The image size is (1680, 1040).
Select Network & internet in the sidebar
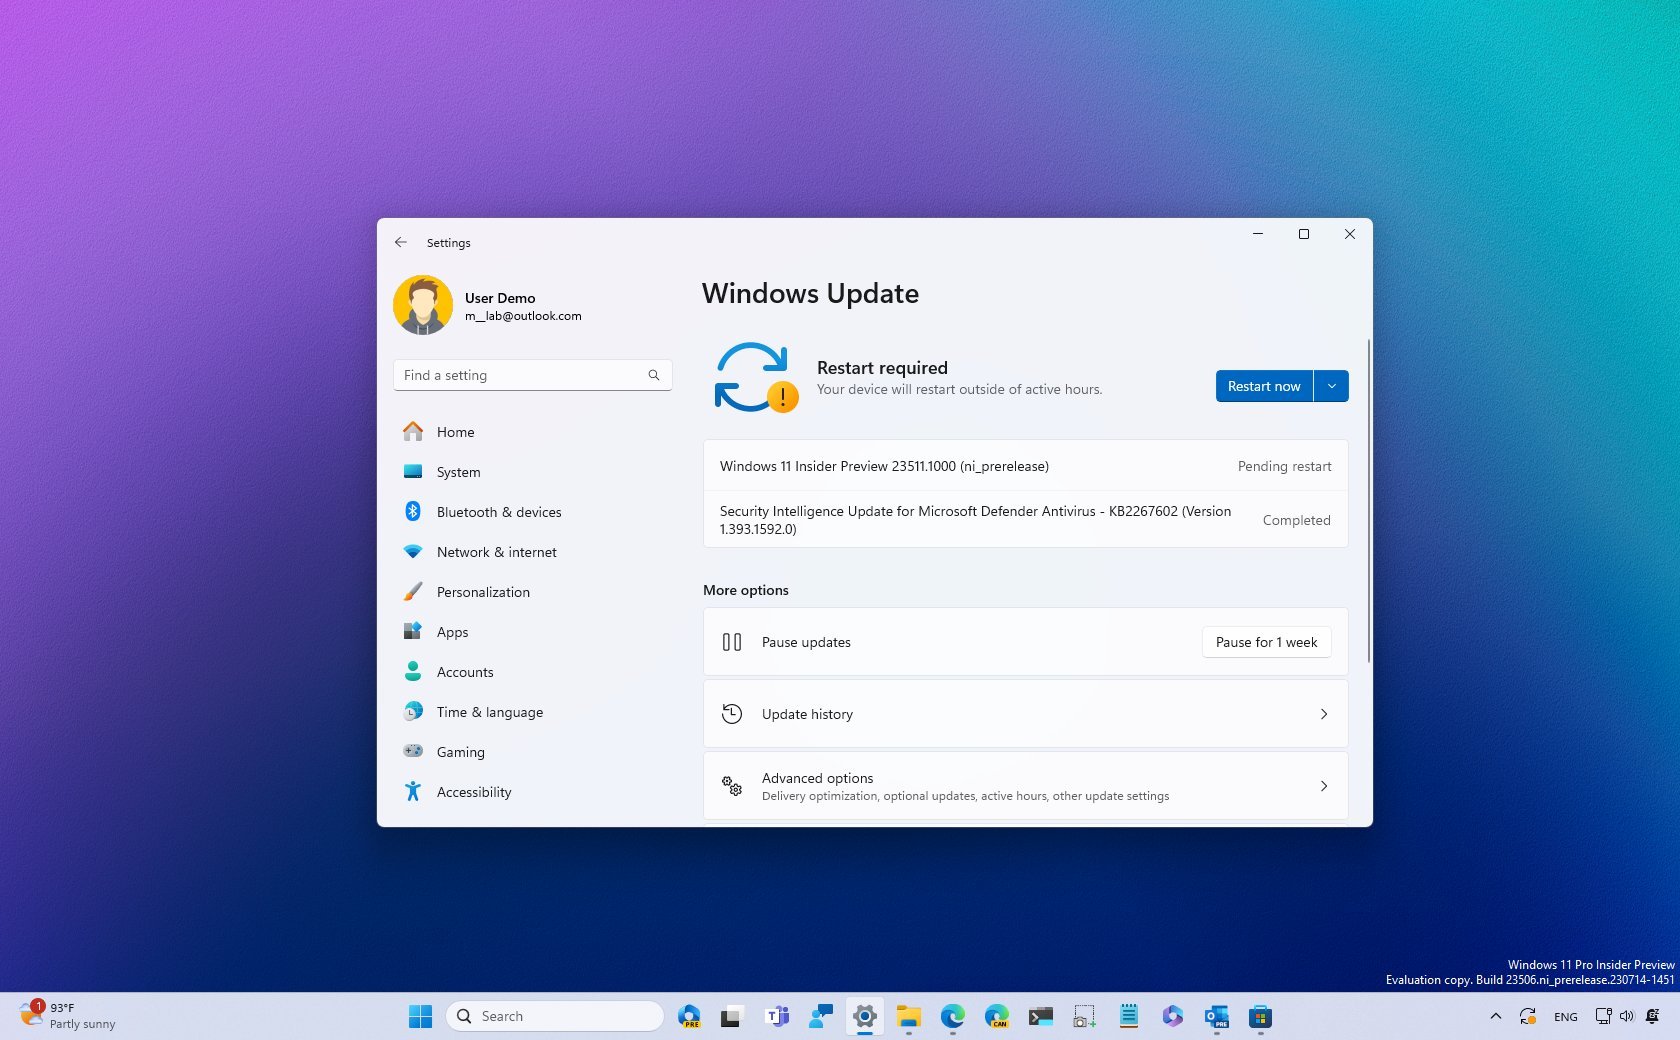497,551
